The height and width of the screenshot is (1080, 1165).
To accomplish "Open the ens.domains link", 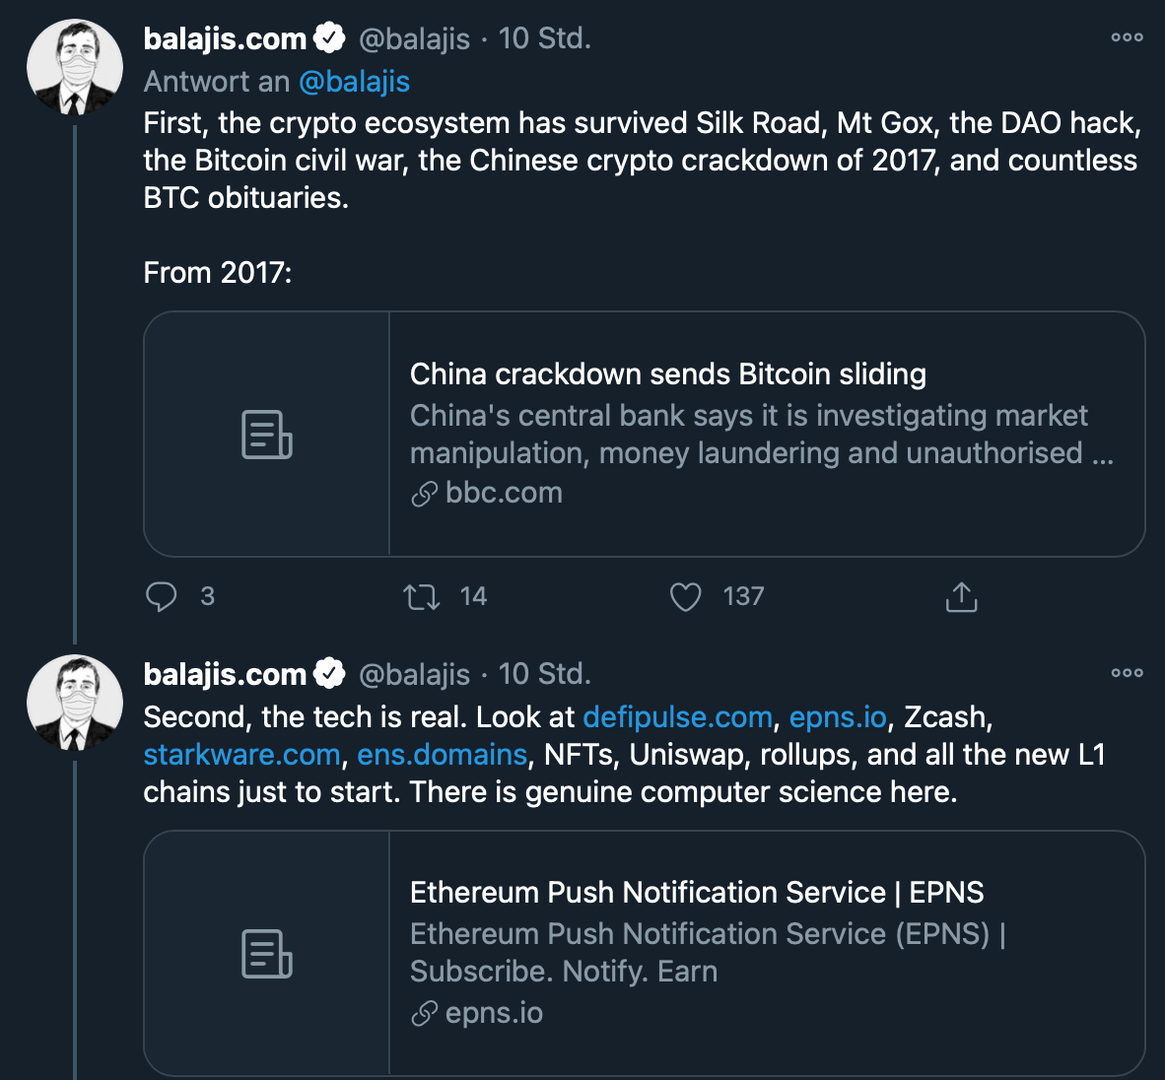I will (x=442, y=754).
